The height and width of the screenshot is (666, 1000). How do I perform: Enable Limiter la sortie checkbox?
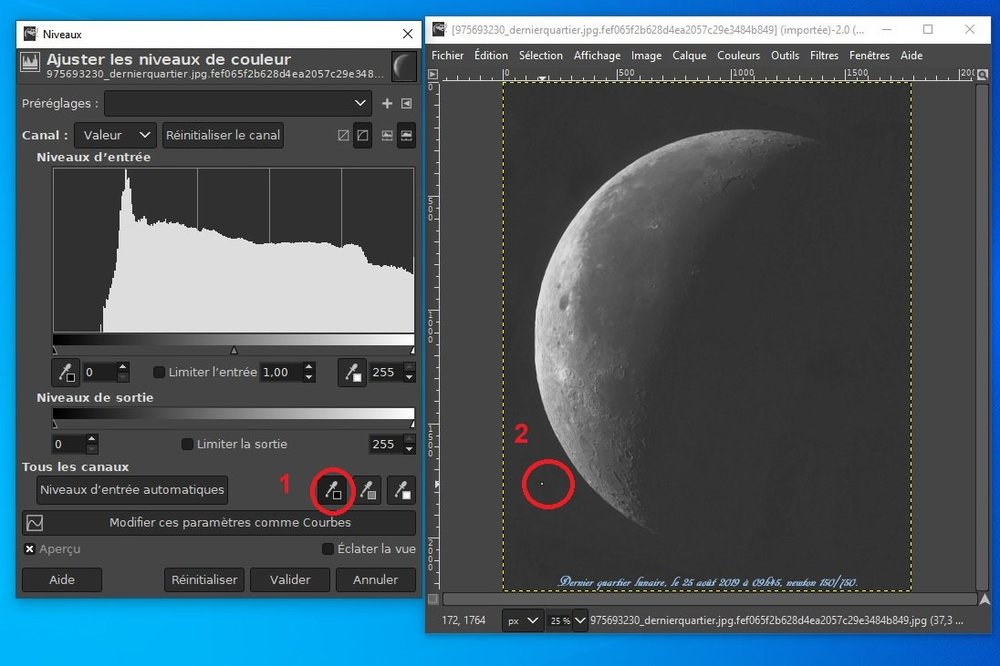pyautogui.click(x=188, y=444)
